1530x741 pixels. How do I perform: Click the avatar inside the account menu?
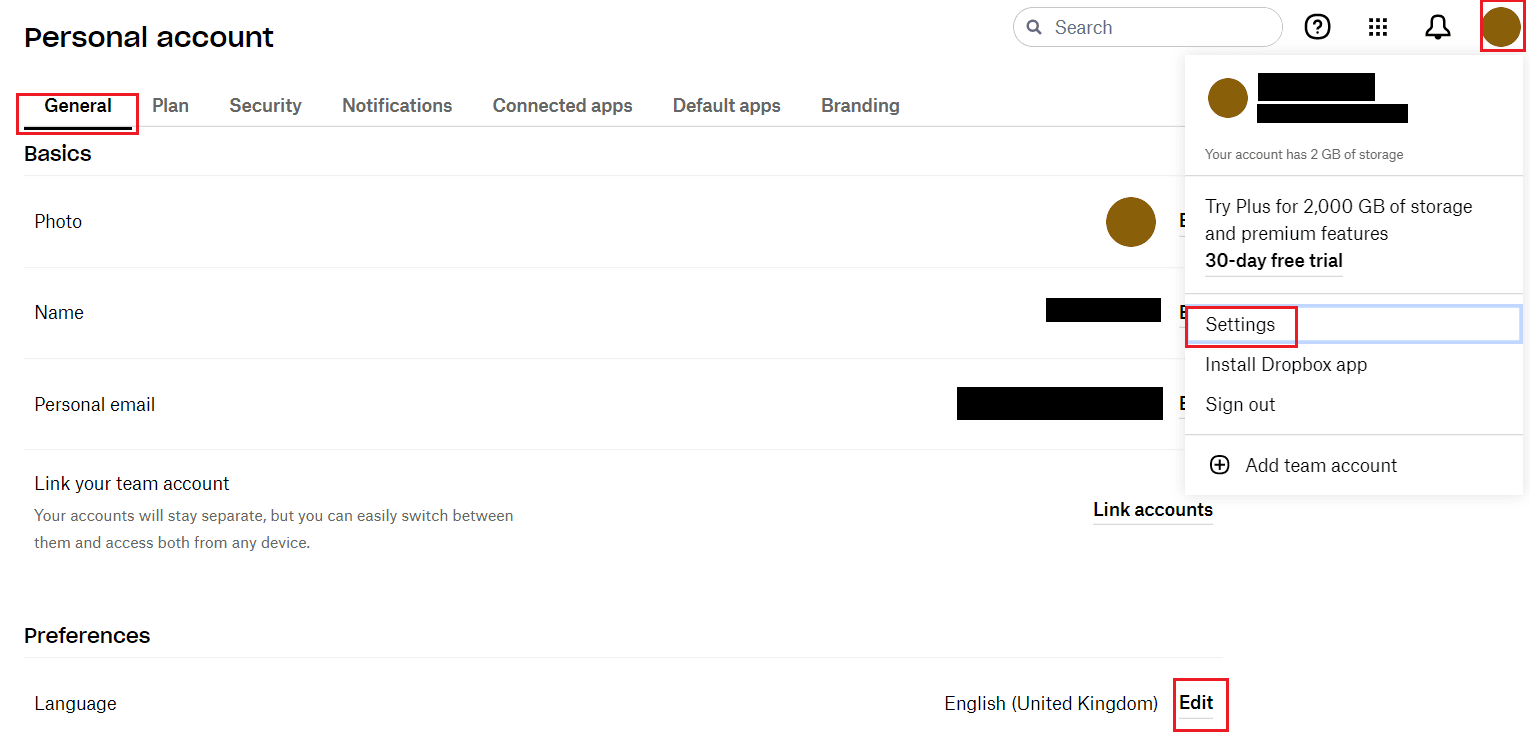(1228, 98)
